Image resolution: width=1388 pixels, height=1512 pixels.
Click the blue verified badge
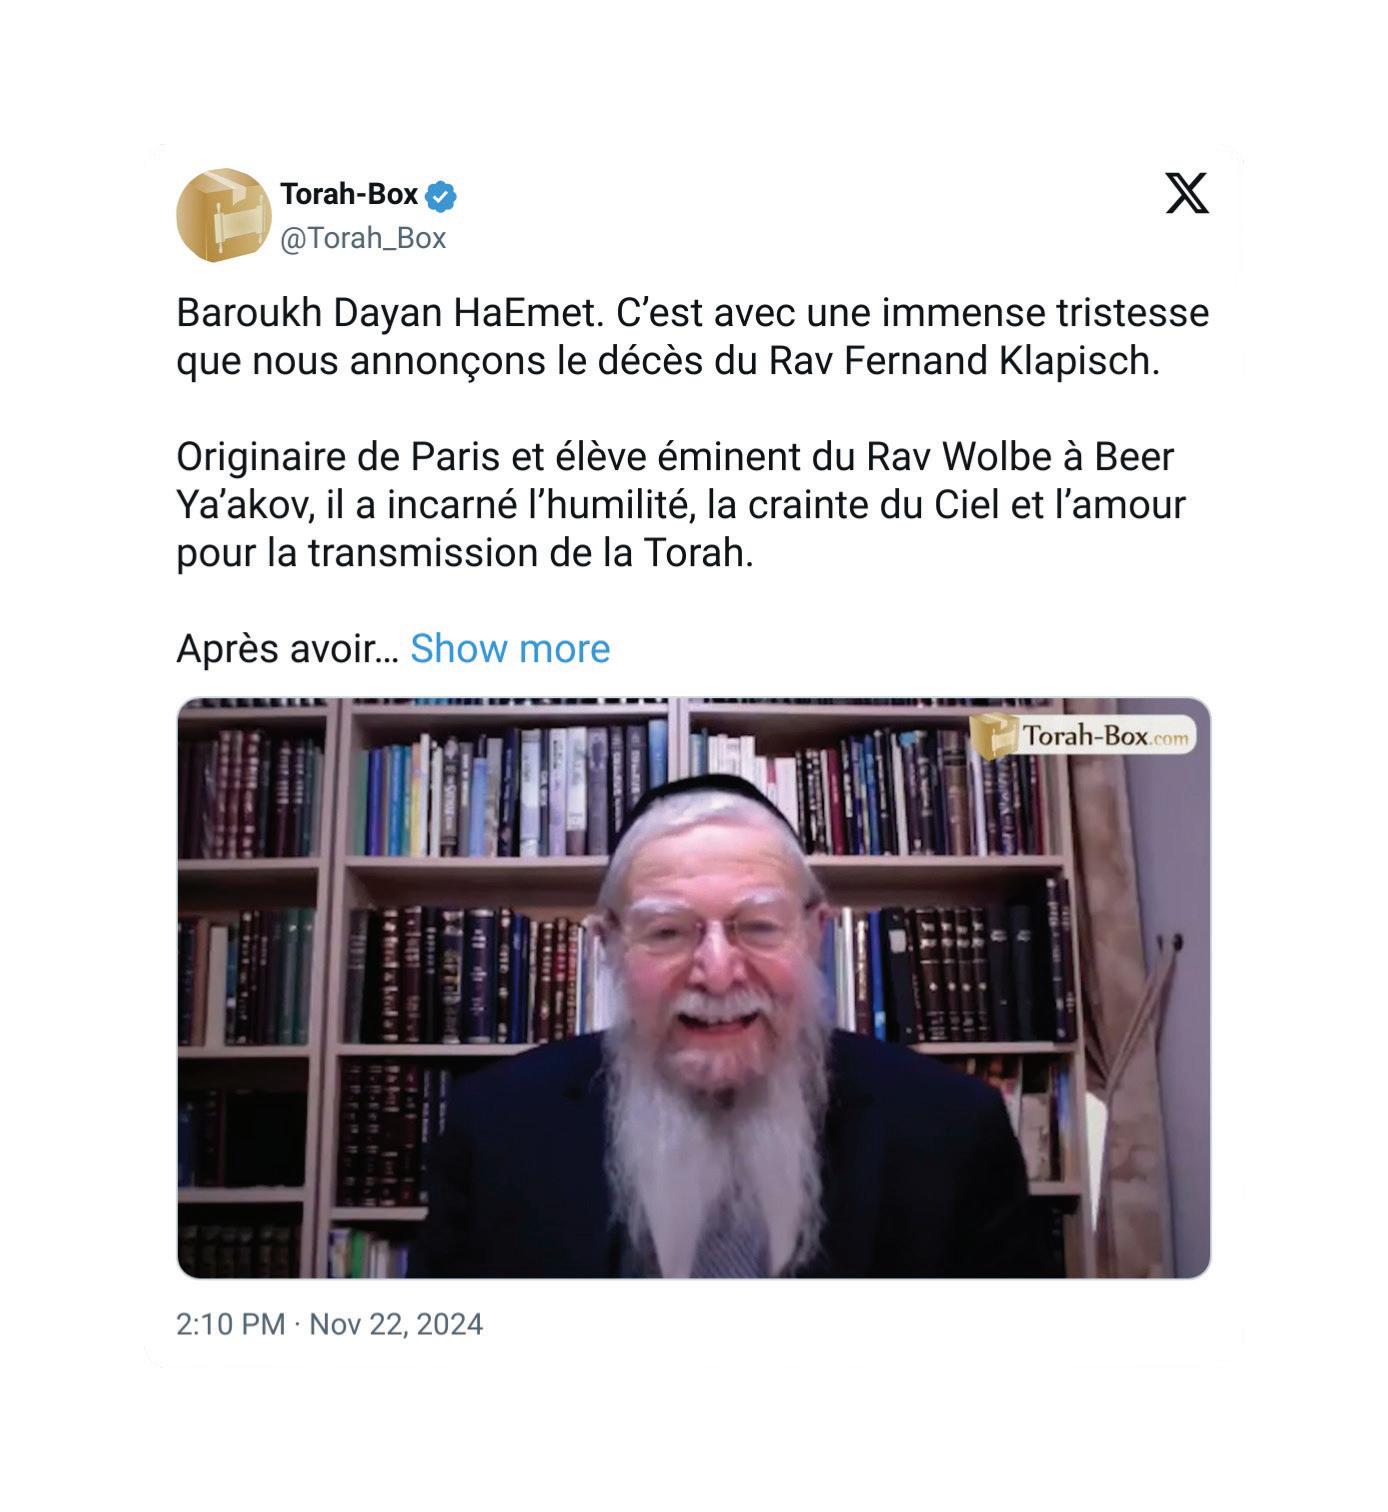pyautogui.click(x=441, y=195)
